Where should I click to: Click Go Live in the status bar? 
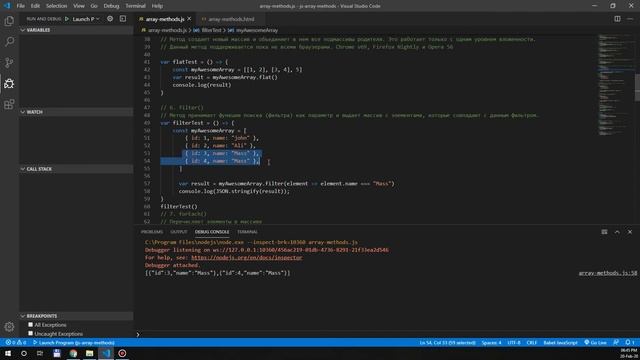click(596, 342)
